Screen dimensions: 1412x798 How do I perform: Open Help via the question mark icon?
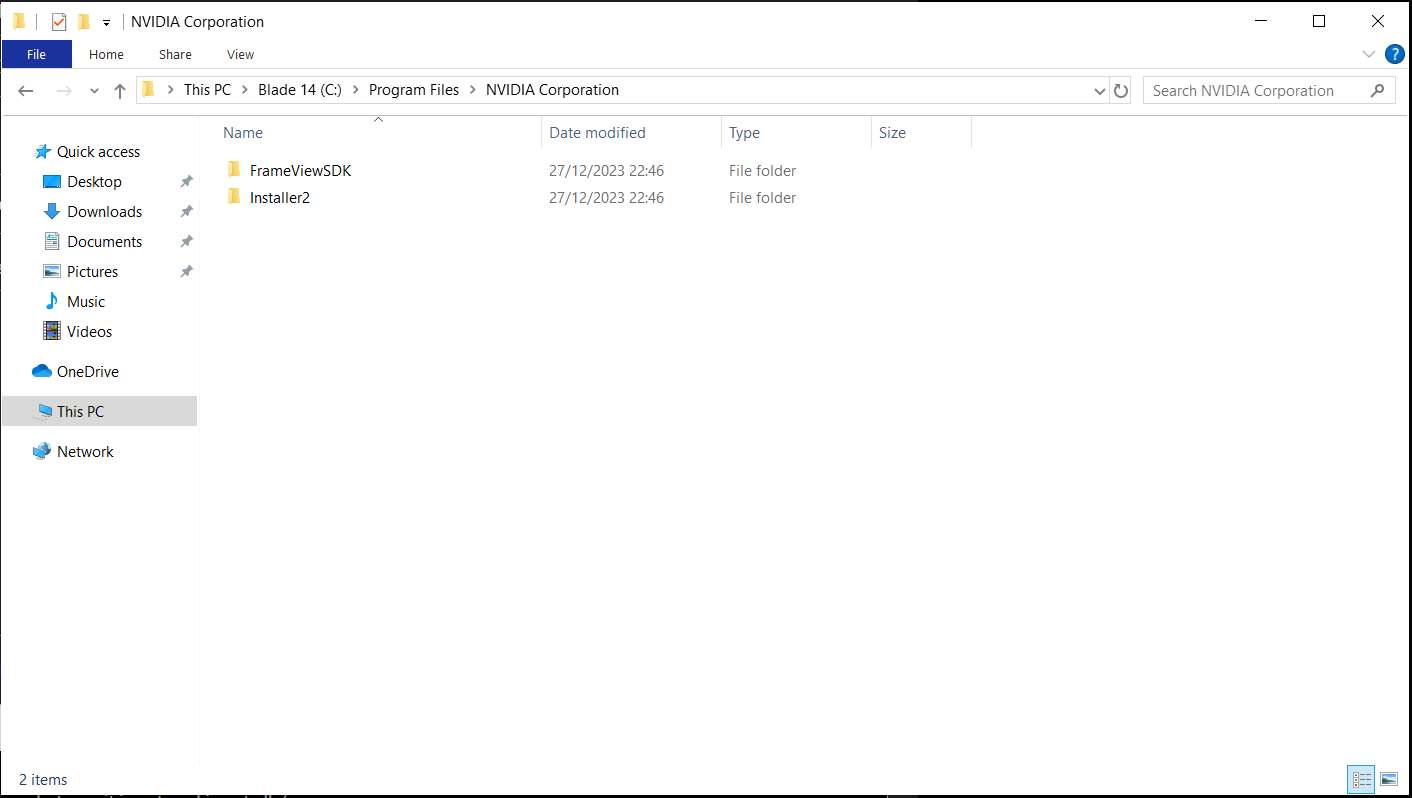(x=1394, y=54)
